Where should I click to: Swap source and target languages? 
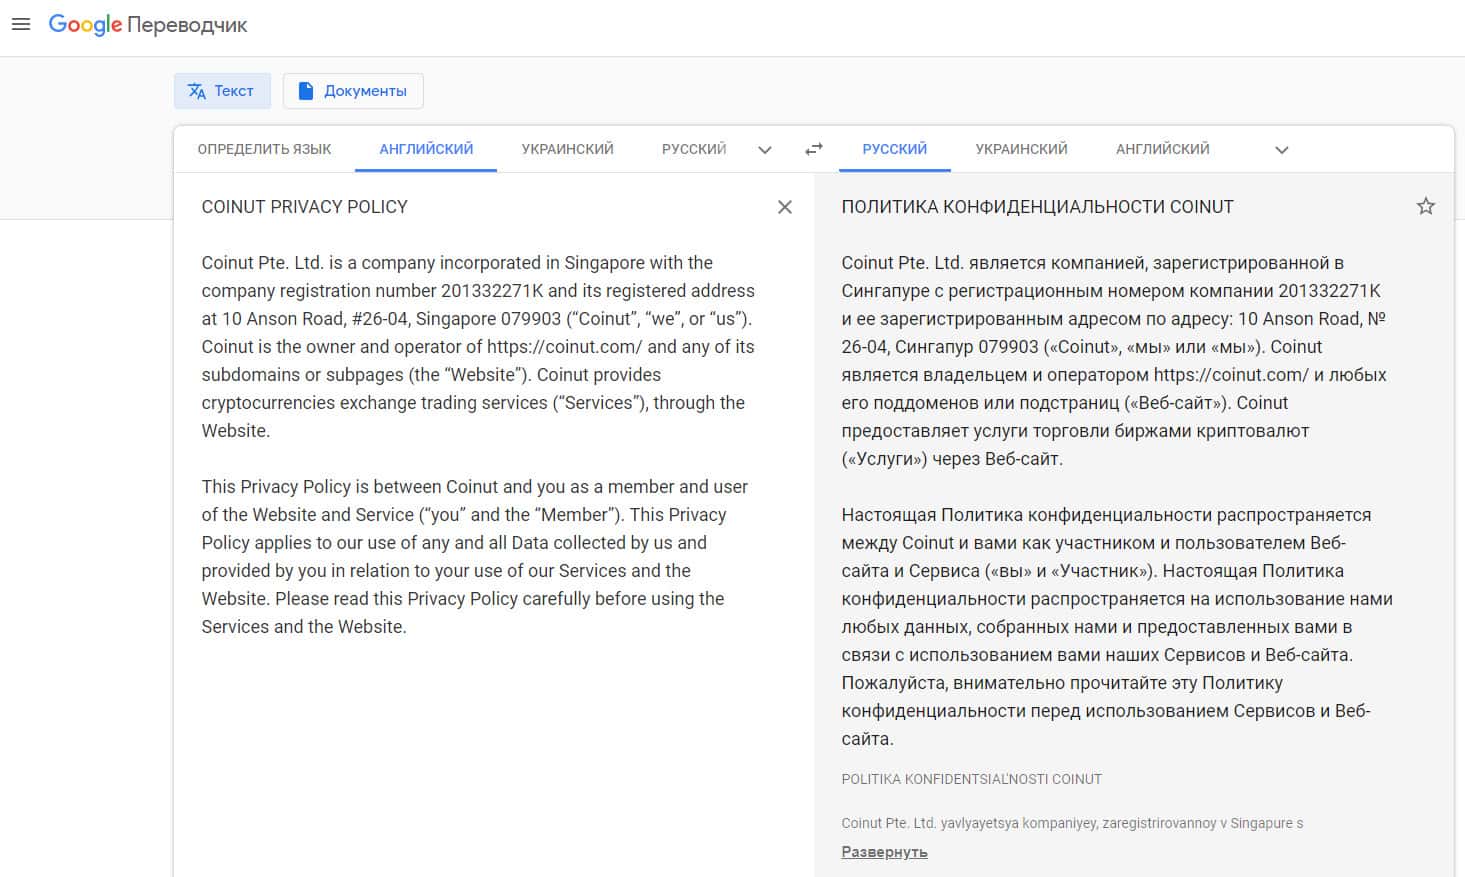point(814,149)
